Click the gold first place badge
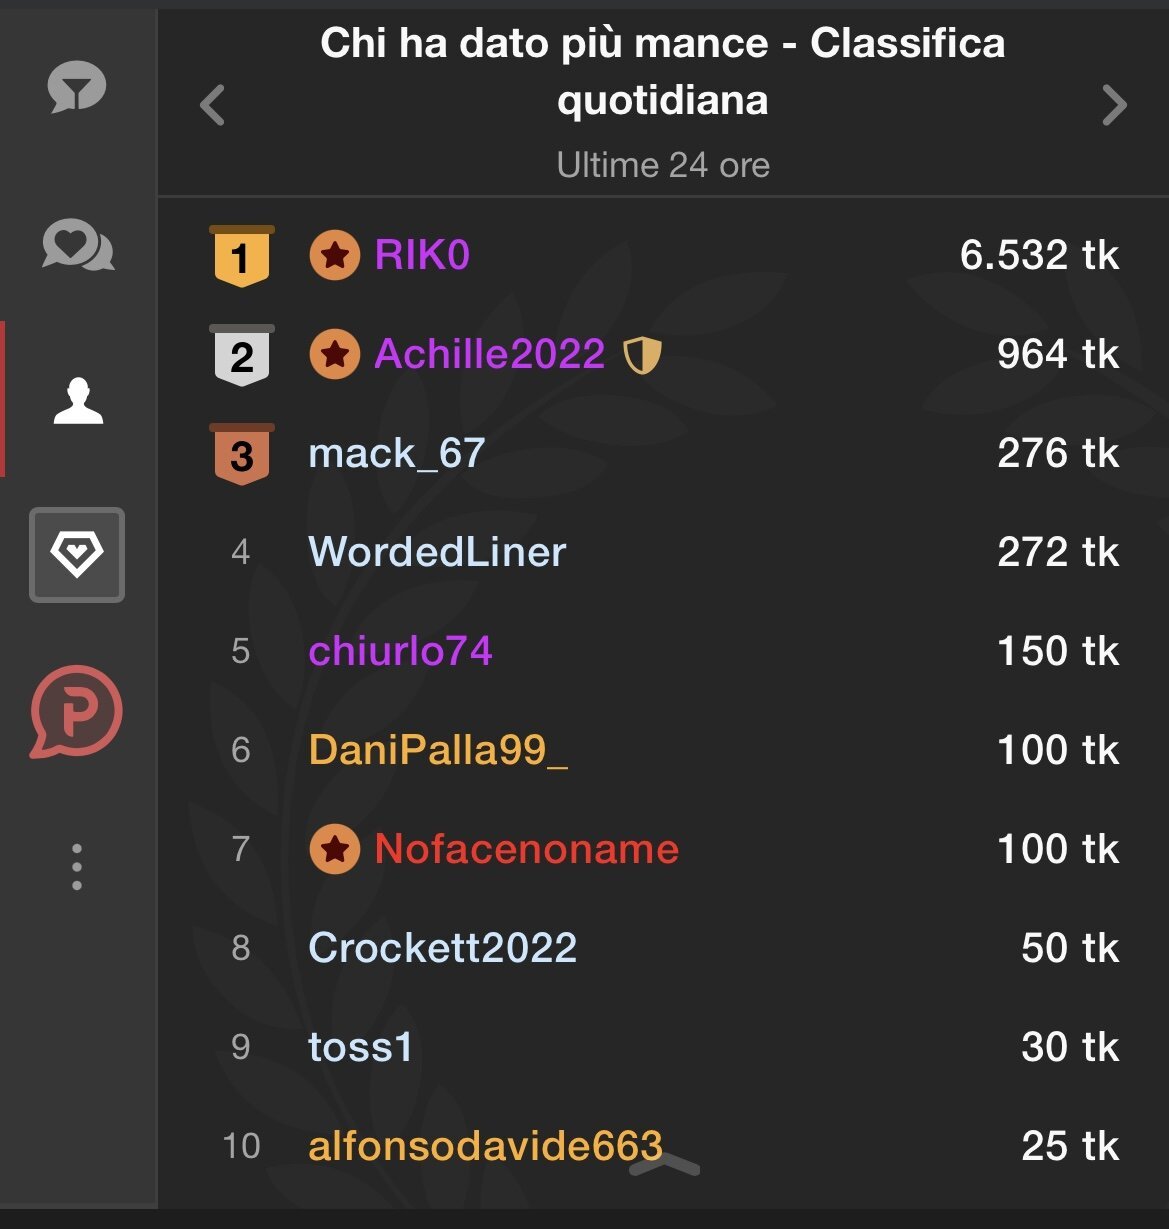Image resolution: width=1169 pixels, height=1229 pixels. click(241, 256)
